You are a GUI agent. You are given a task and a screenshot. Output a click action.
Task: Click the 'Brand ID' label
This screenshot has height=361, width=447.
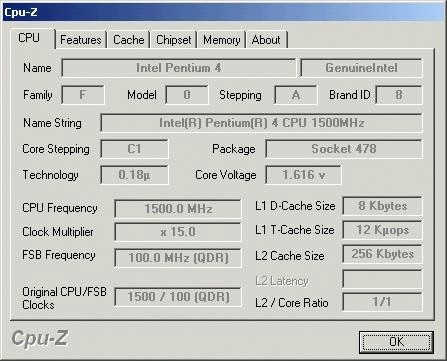click(x=350, y=95)
